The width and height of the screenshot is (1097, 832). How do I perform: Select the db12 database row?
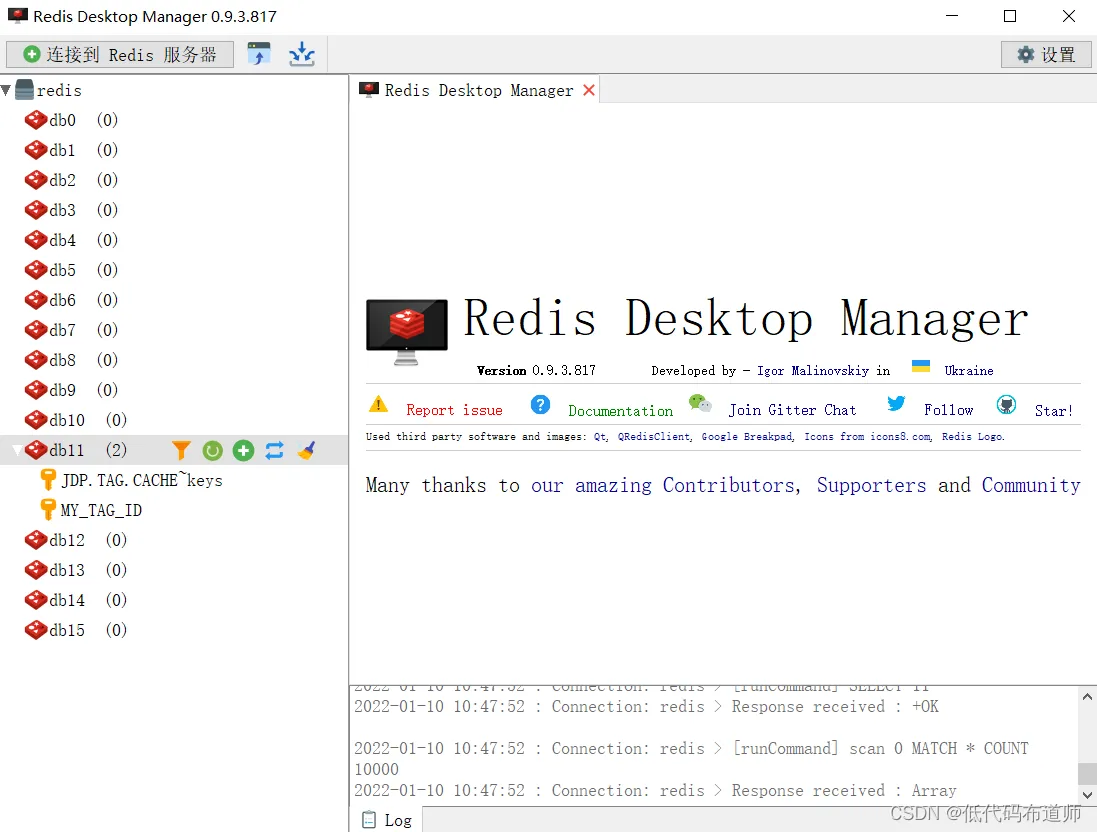pos(174,540)
